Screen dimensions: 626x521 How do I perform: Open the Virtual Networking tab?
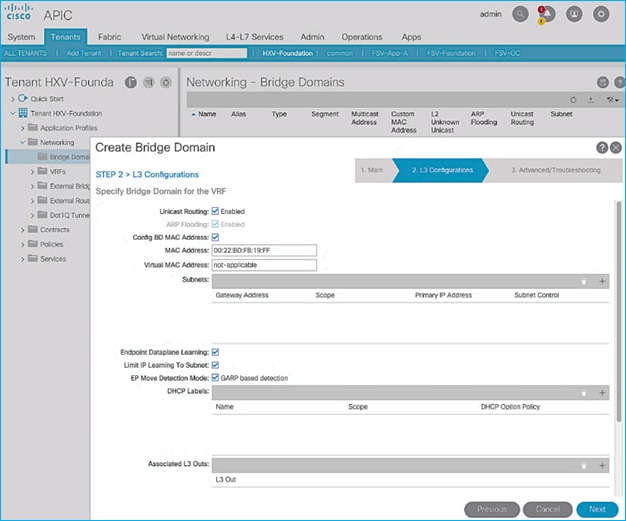175,37
